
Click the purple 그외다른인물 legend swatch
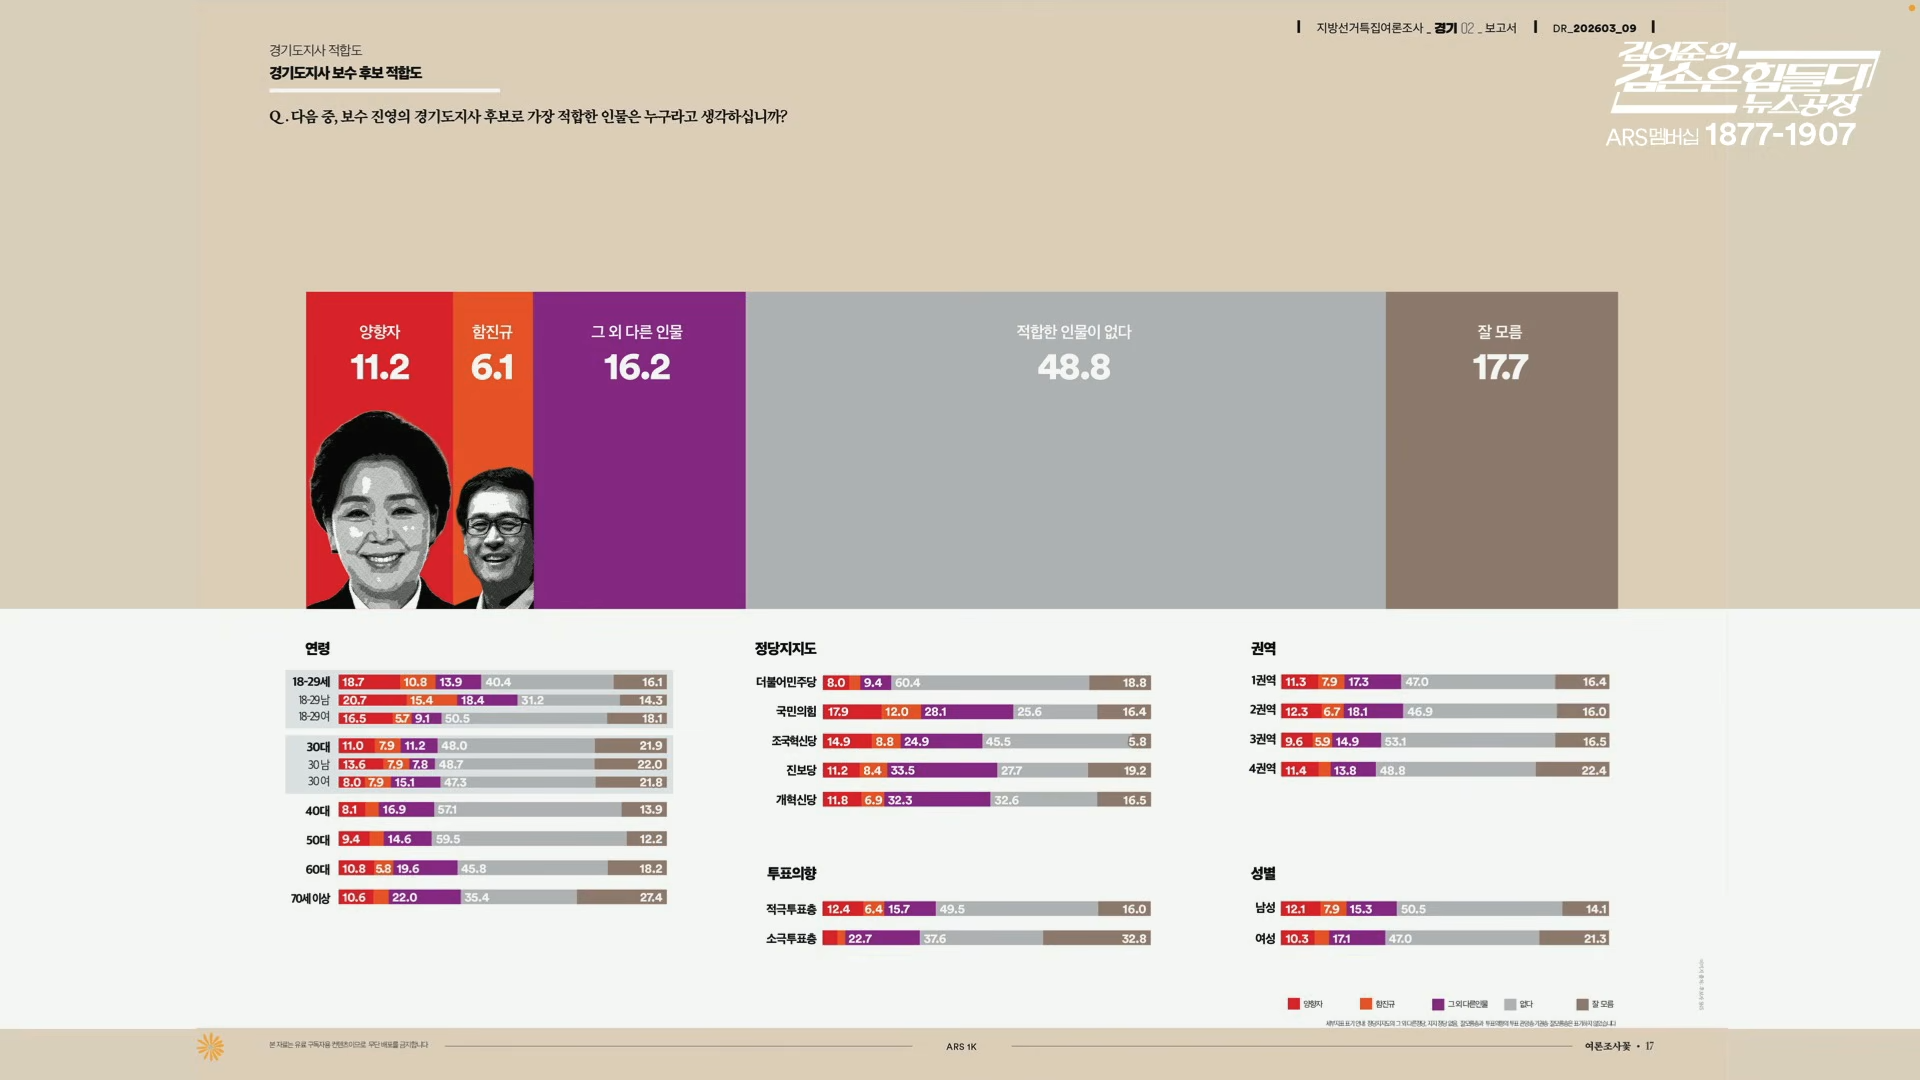pyautogui.click(x=1437, y=1004)
